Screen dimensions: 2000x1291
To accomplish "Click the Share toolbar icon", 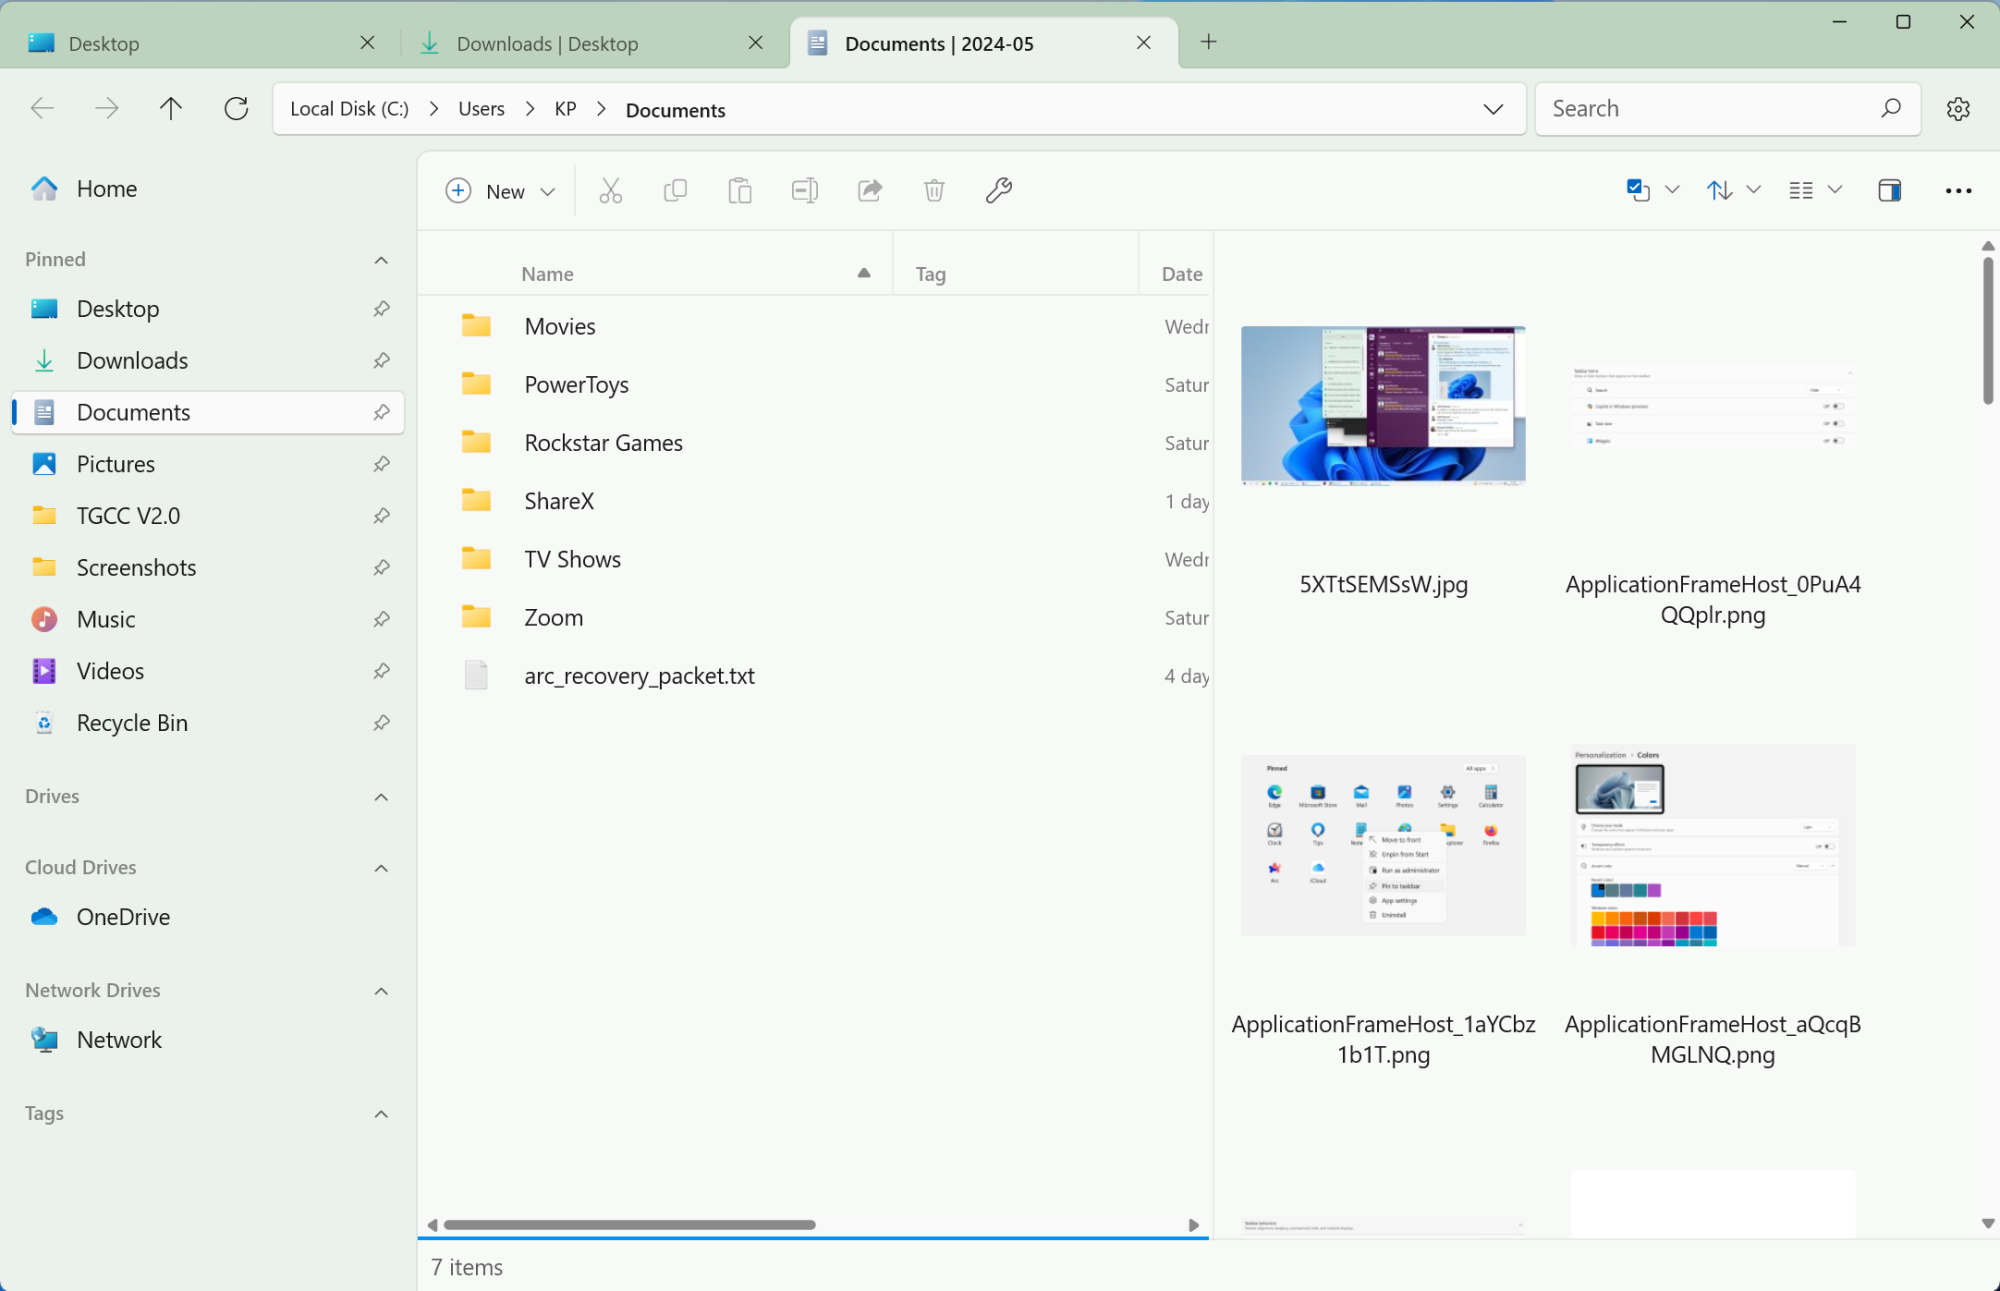I will click(870, 191).
